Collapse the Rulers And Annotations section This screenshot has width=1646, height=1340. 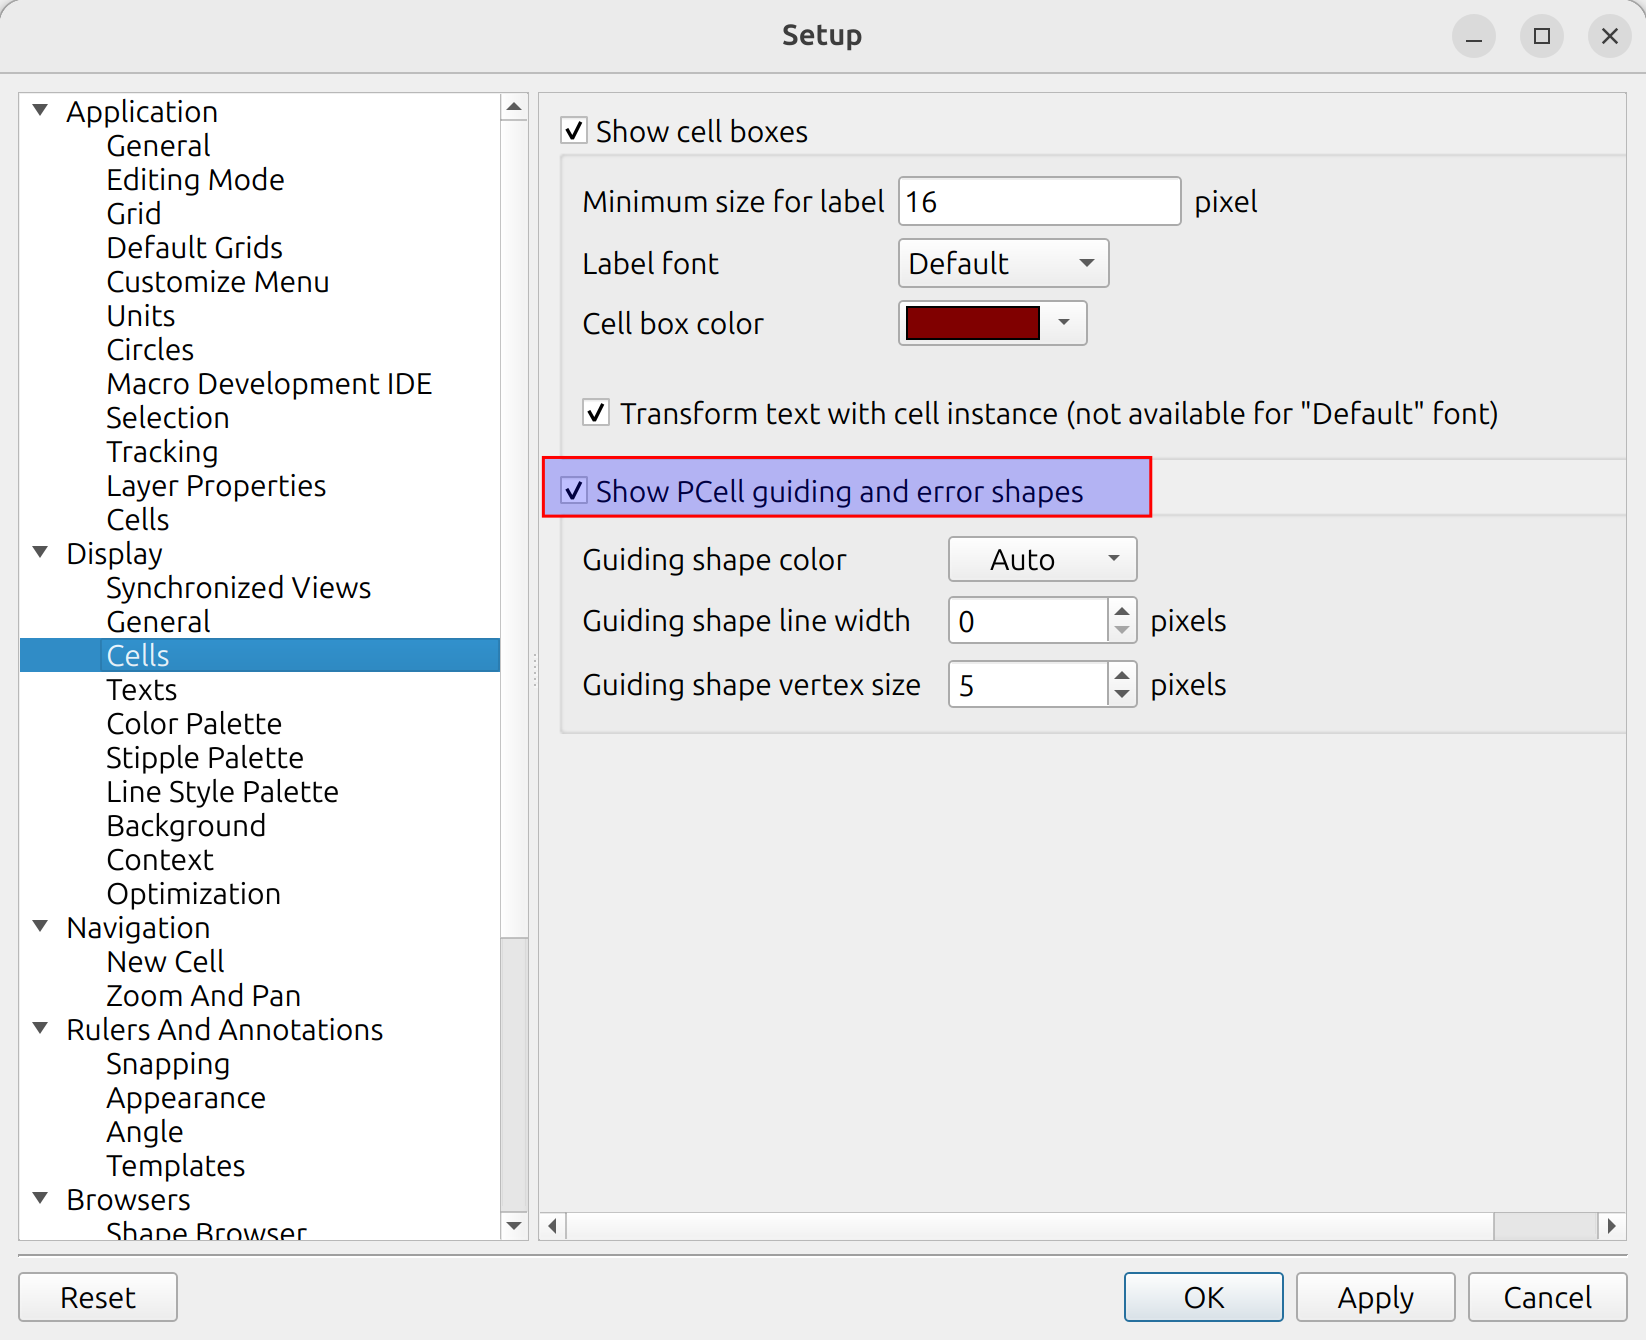point(41,1028)
